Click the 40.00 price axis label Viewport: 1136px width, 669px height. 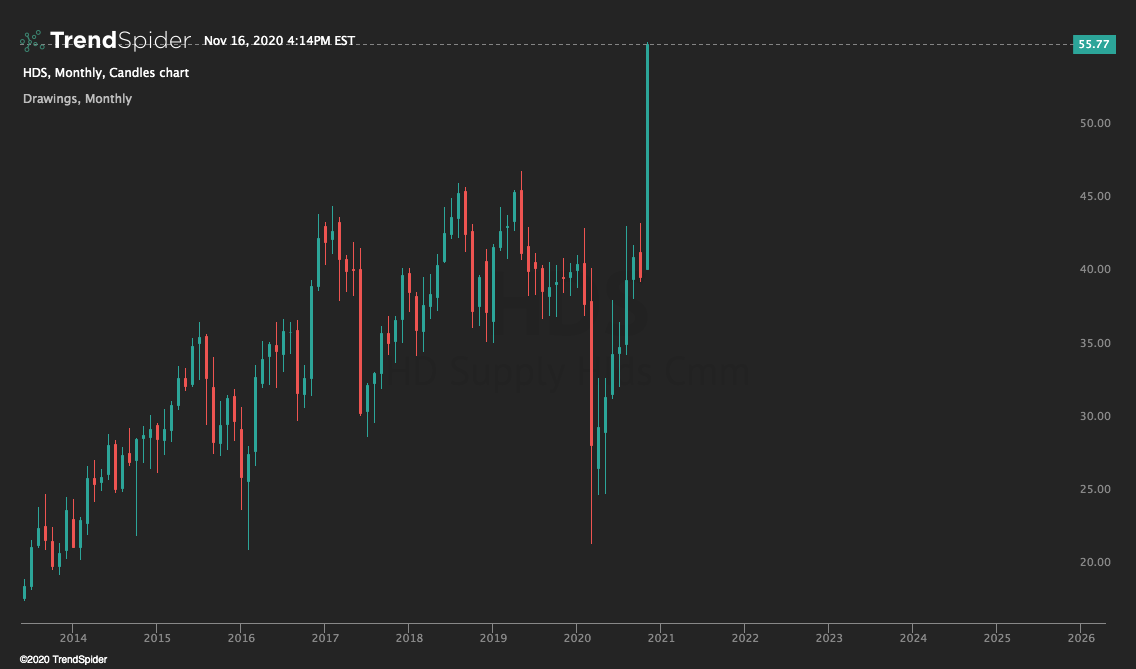(1095, 269)
